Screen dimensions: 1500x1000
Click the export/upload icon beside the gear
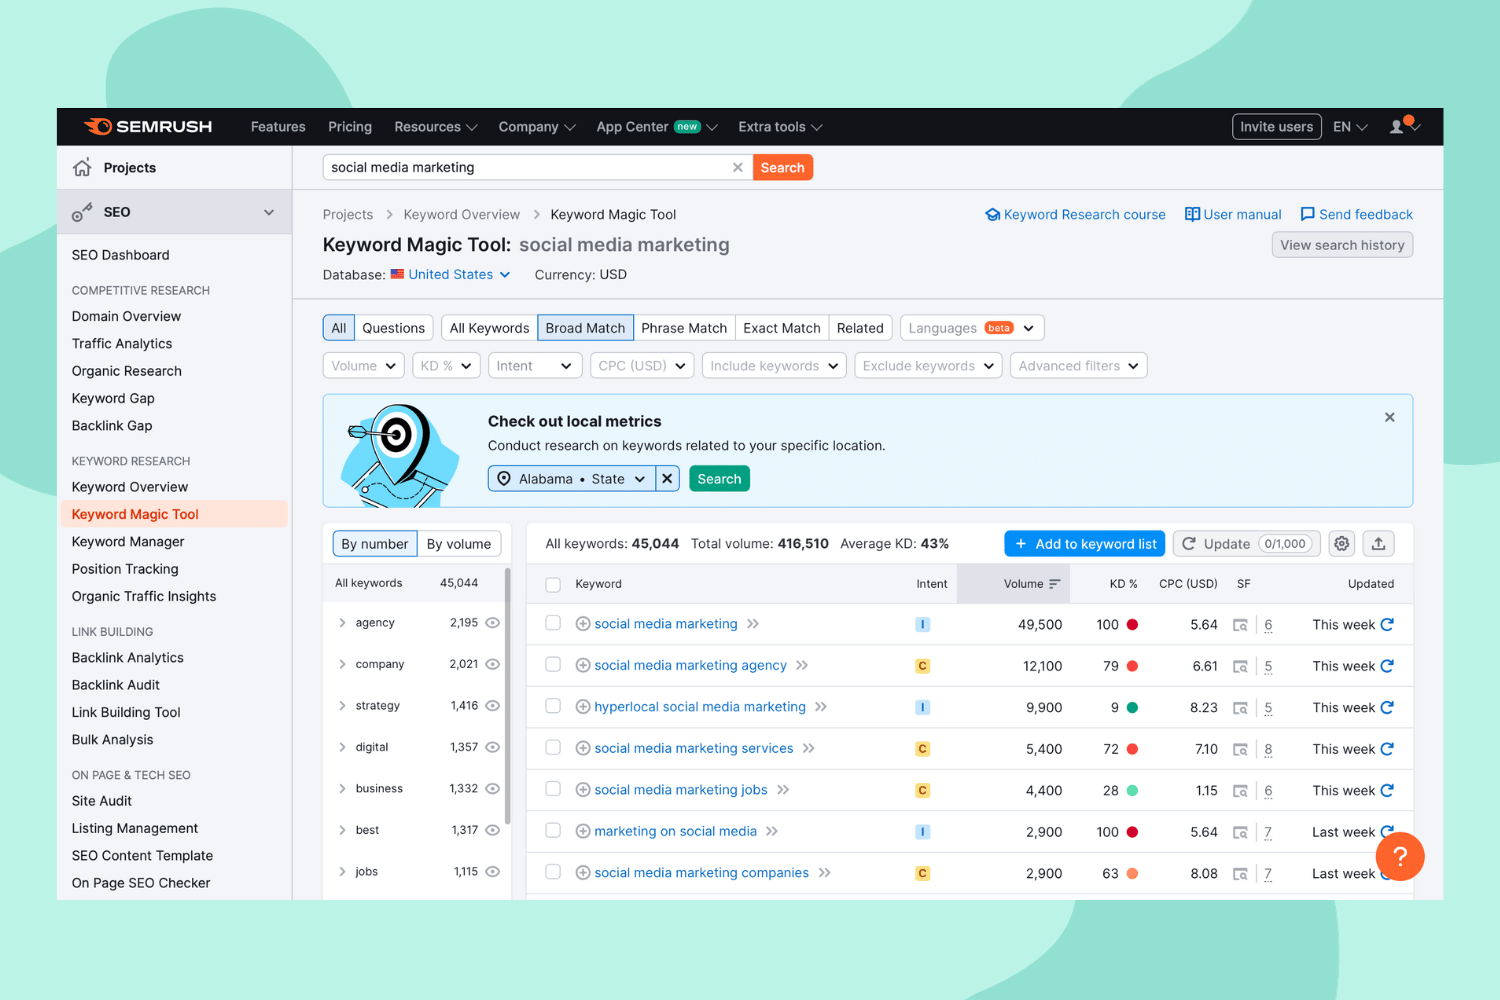point(1378,543)
